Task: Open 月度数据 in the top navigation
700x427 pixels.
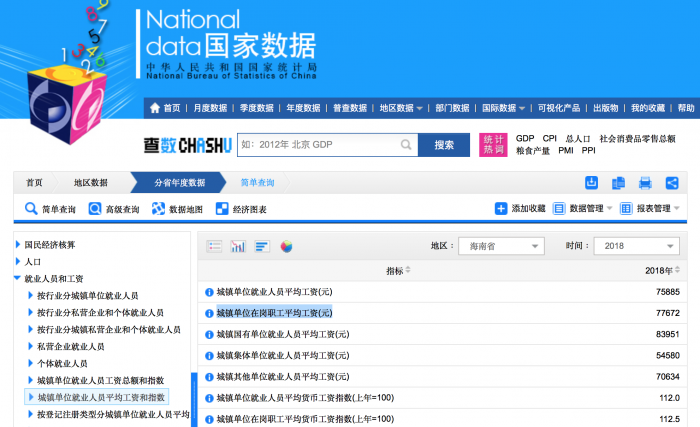Action: (x=210, y=108)
